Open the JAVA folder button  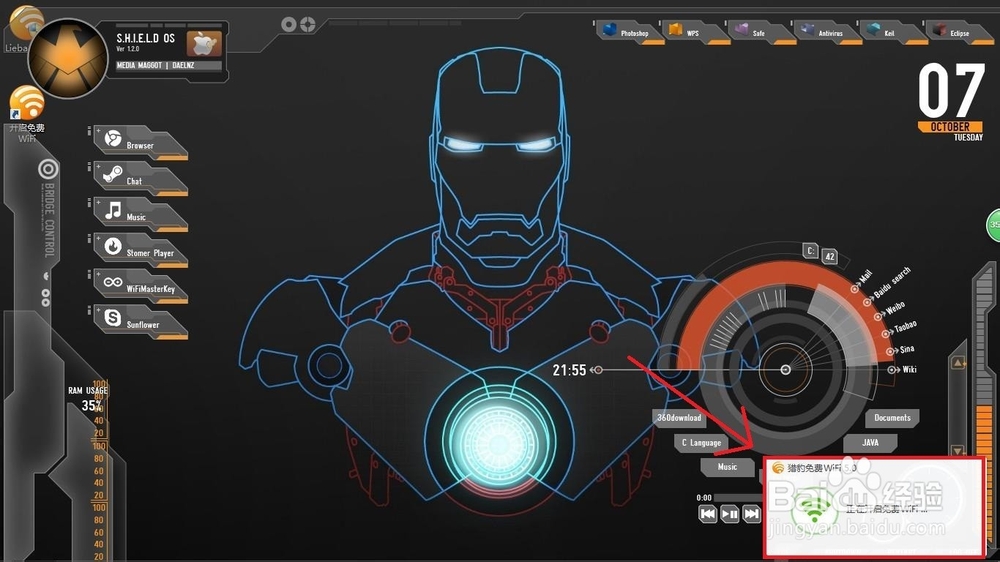coord(870,442)
